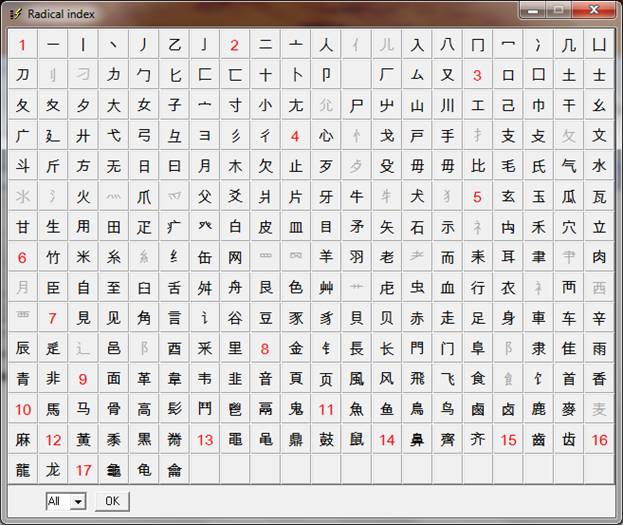The width and height of the screenshot is (623, 525).
Task: Close the Radical index window
Action: pos(594,10)
